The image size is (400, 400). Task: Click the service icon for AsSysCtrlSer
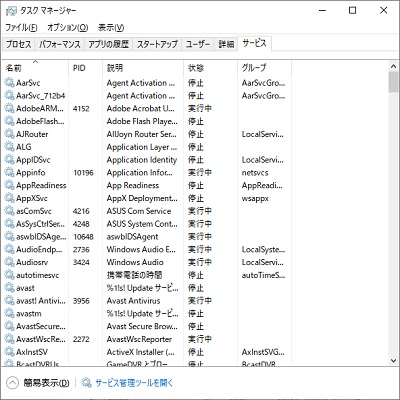(9, 224)
